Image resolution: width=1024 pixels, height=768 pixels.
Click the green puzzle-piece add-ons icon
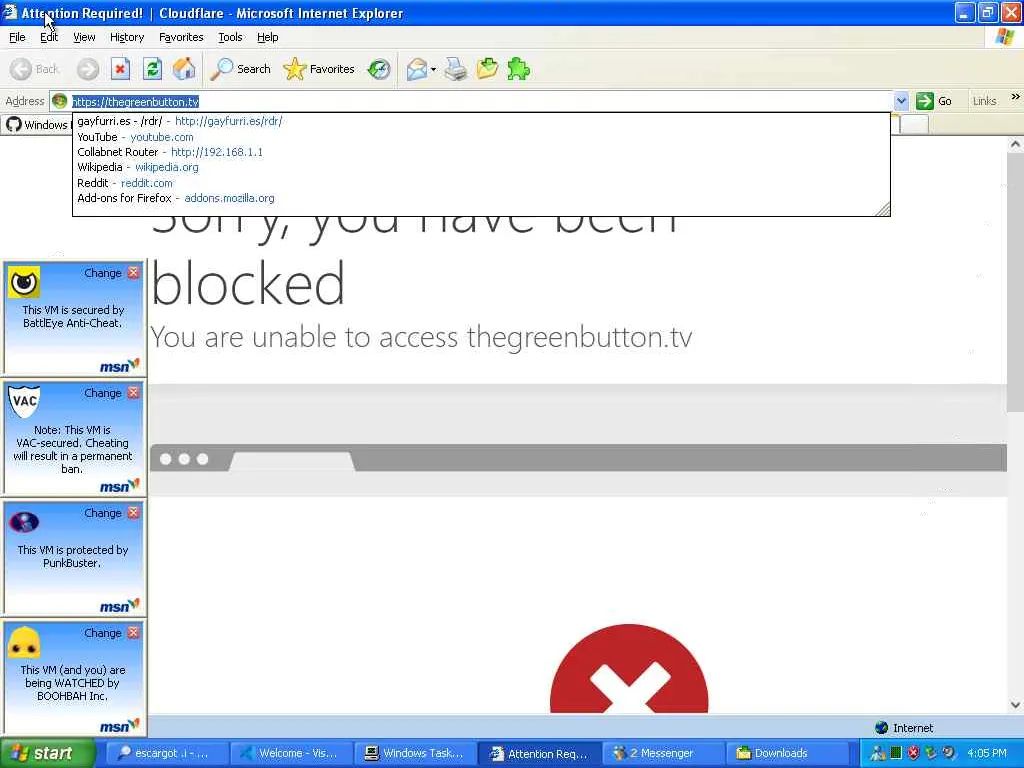519,69
